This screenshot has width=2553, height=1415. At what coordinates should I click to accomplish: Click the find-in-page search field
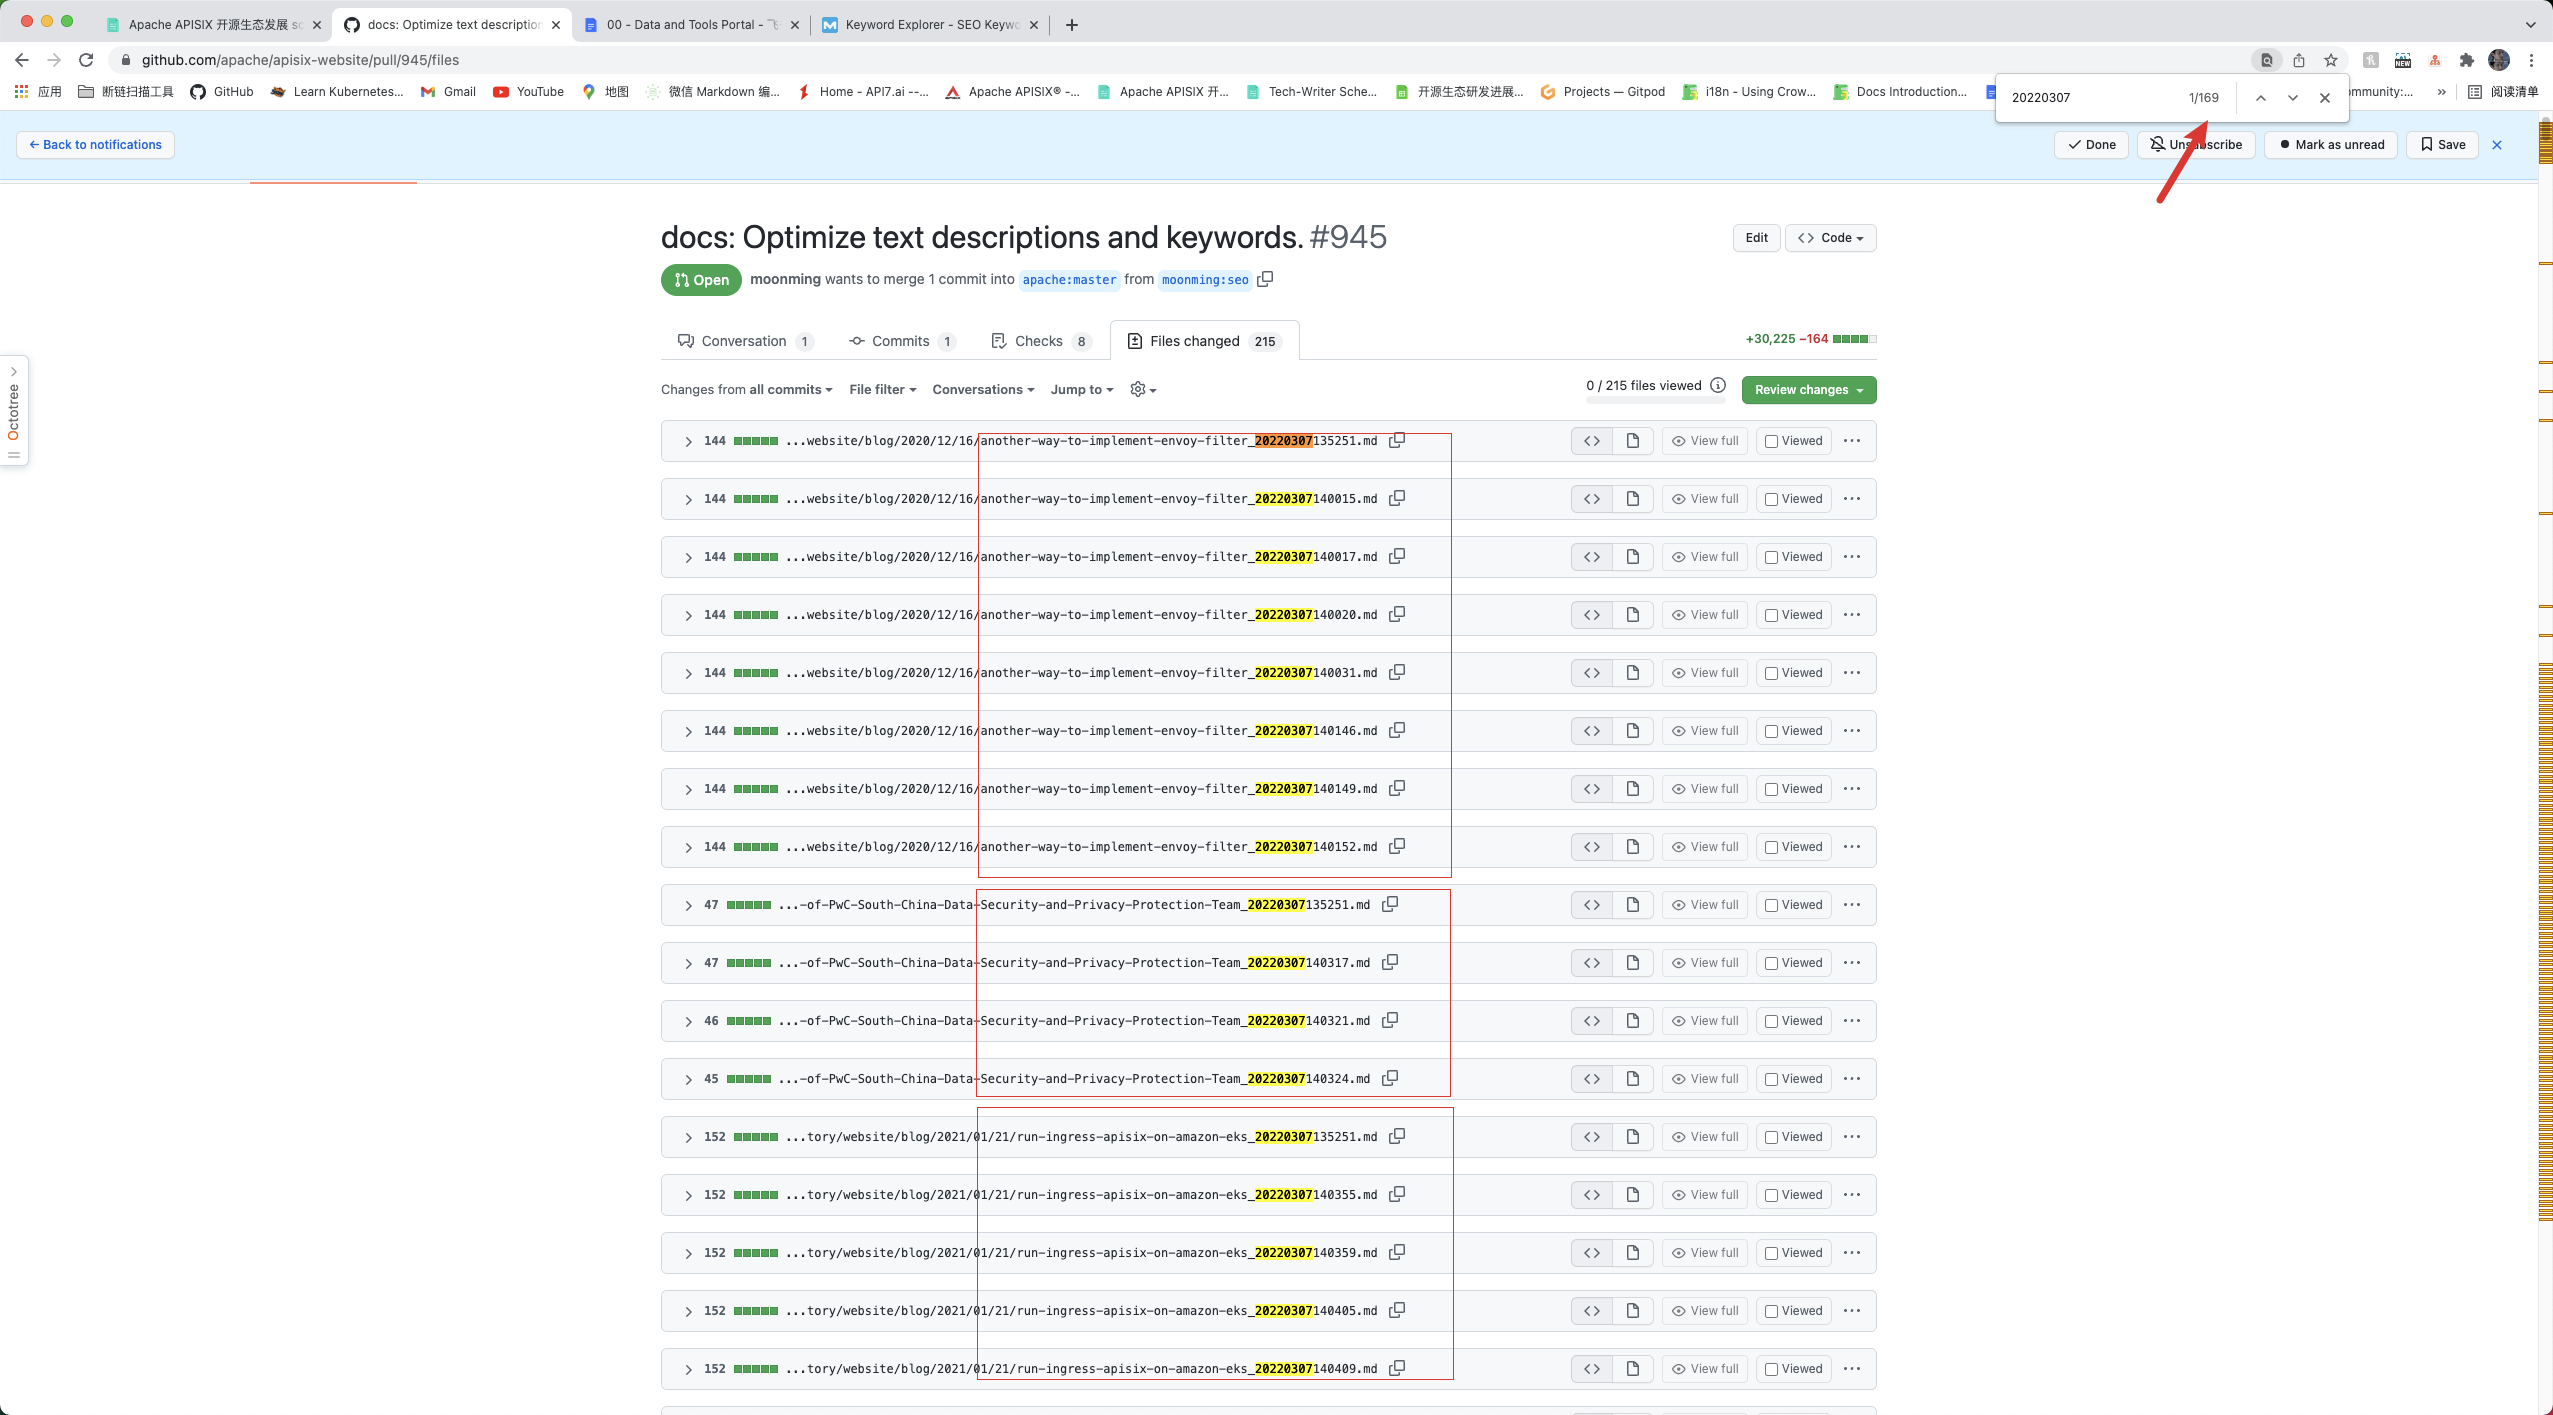point(2090,98)
